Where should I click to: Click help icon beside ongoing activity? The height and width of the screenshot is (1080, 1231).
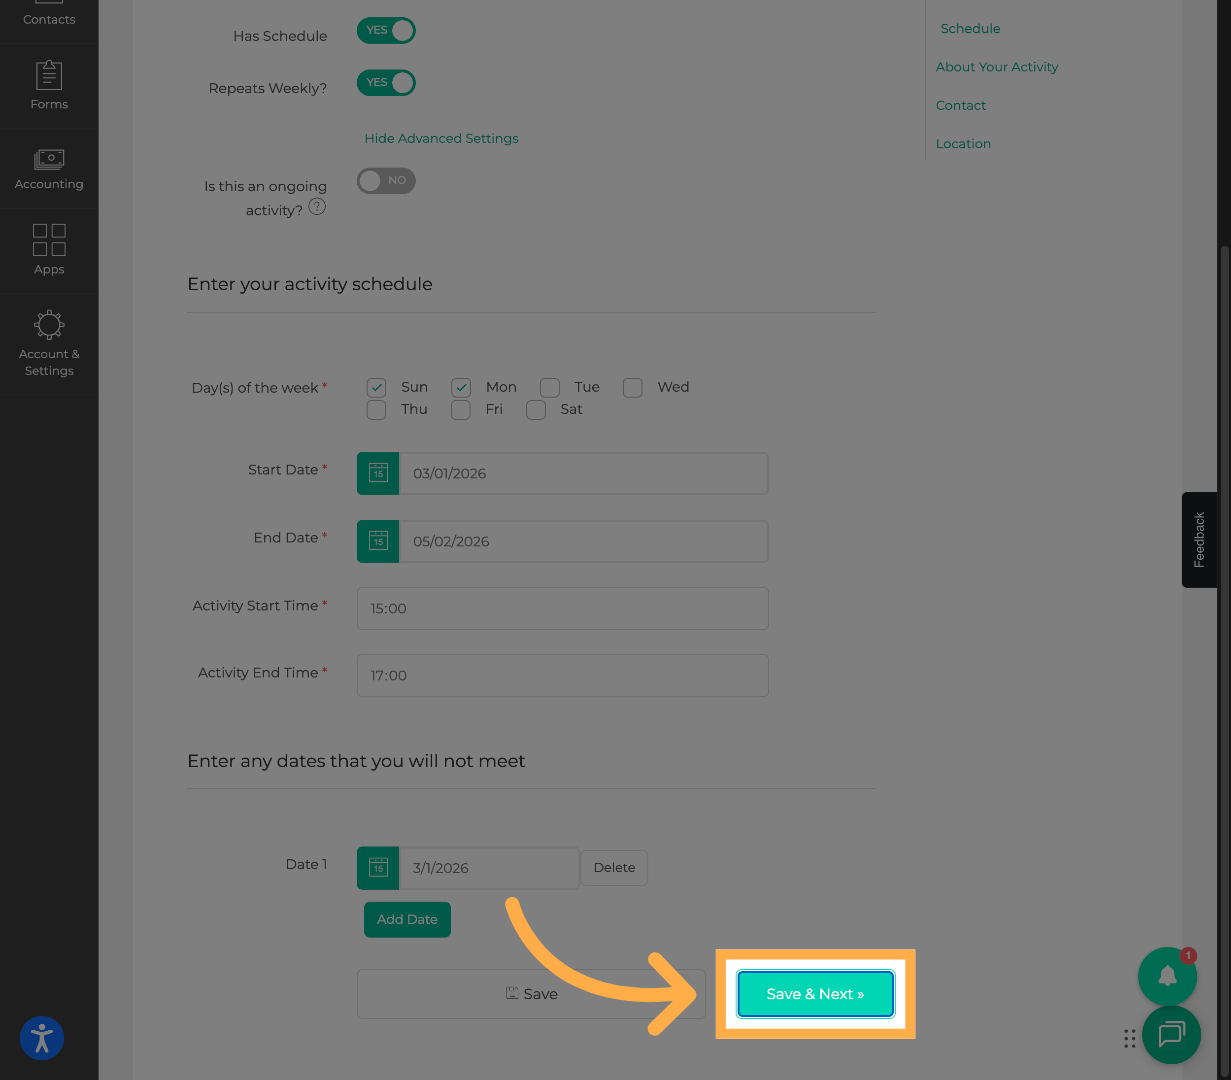tap(317, 207)
